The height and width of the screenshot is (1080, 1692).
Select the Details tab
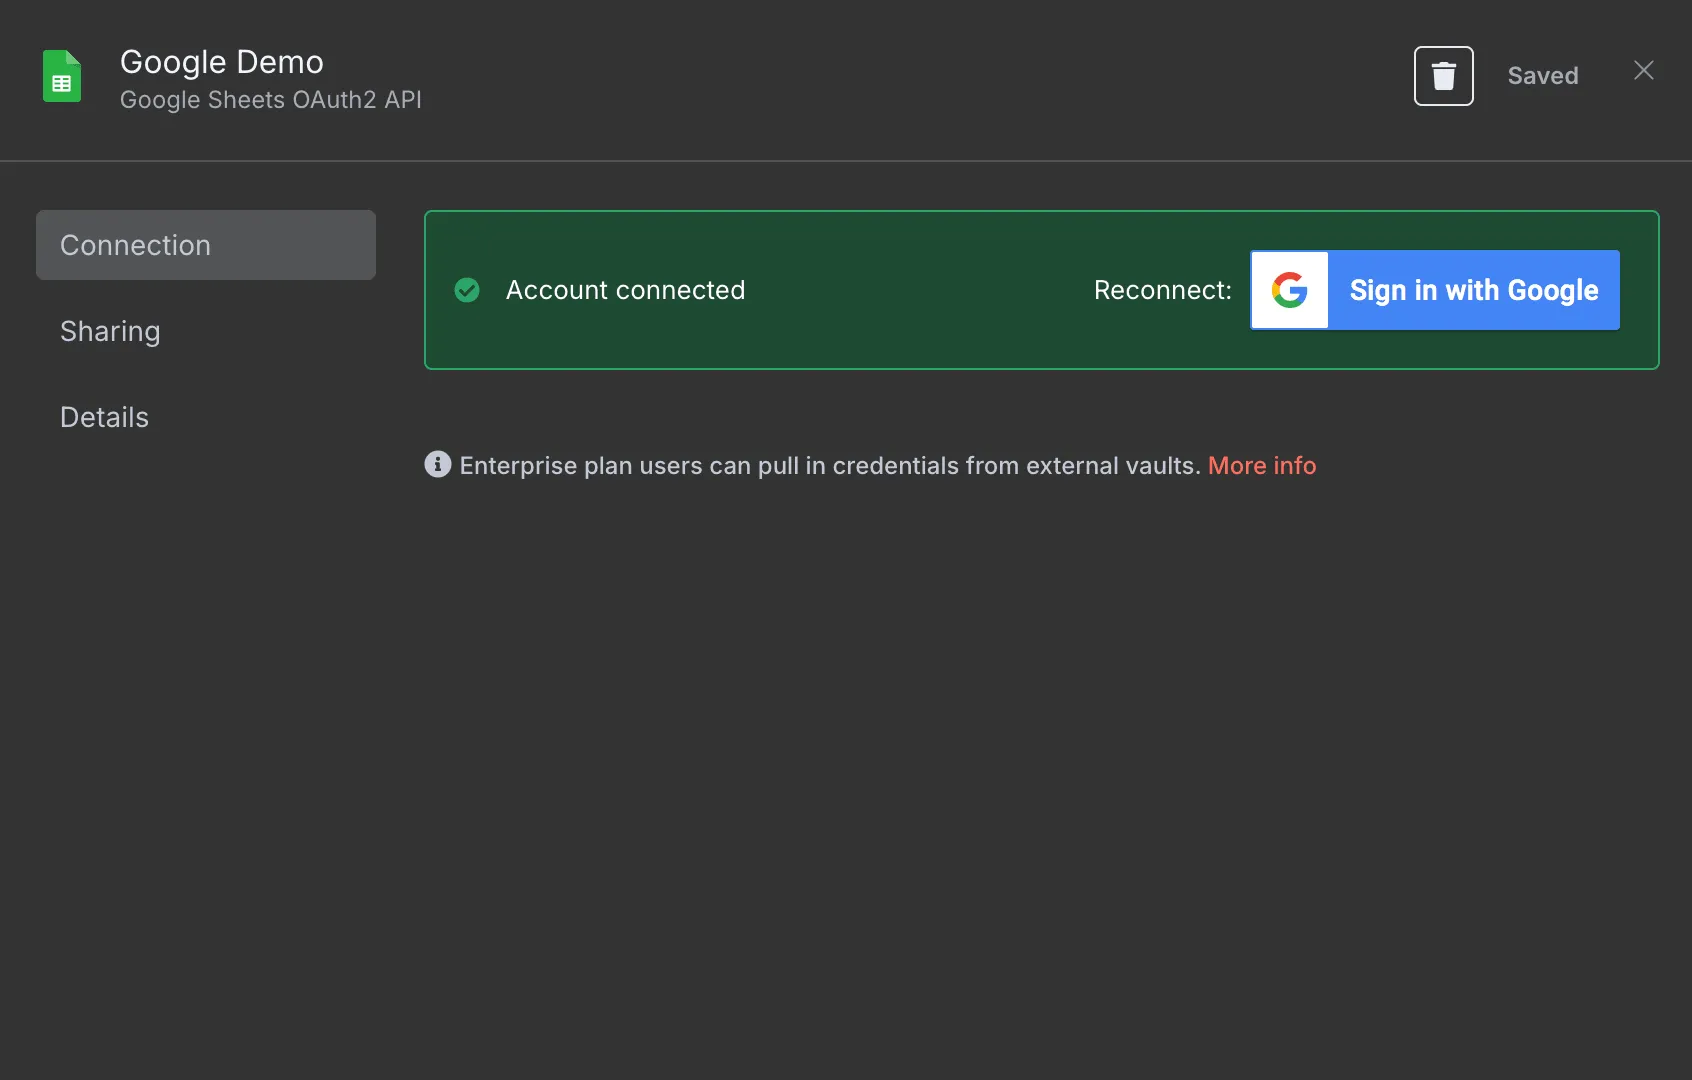104,417
